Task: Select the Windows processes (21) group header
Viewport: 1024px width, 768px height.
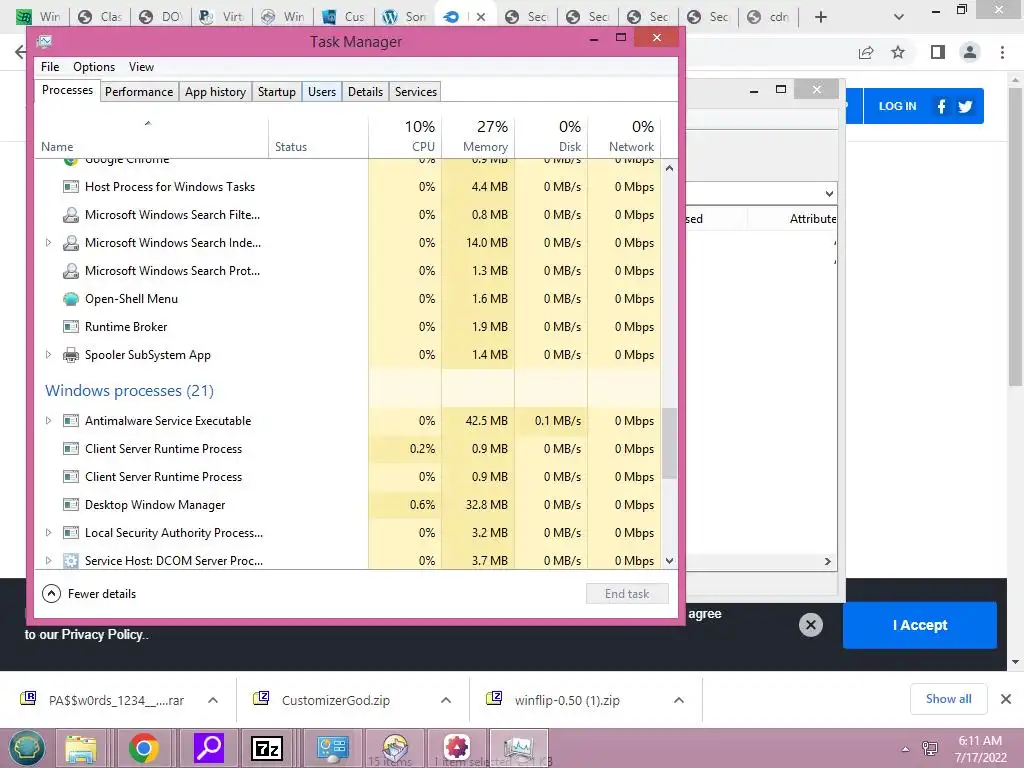Action: pyautogui.click(x=129, y=391)
